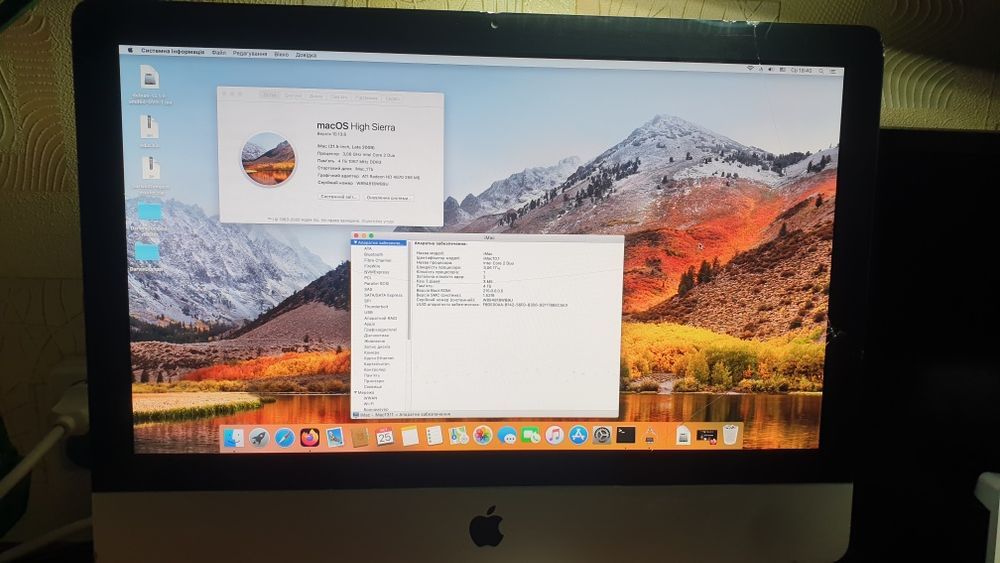Select Bluetooth in hardware list
Viewport: 1000px width, 563px height.
374,254
